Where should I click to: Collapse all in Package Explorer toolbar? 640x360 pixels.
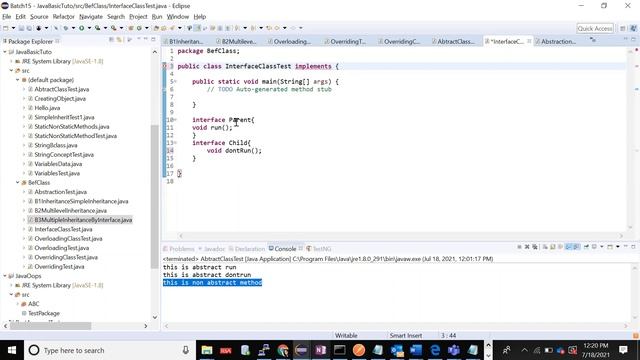point(111,40)
